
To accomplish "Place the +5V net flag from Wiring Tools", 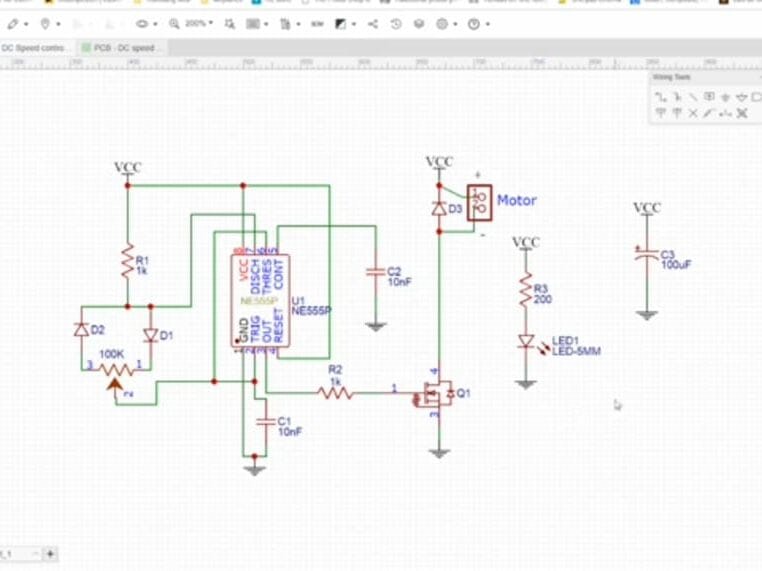I will click(677, 113).
